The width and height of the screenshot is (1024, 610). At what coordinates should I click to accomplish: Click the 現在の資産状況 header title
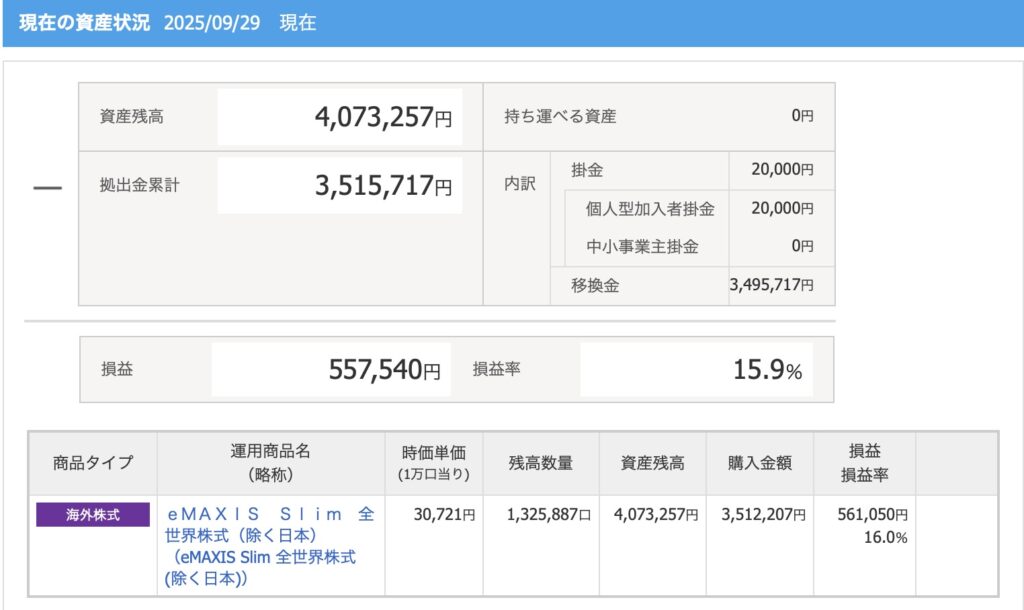pos(84,22)
